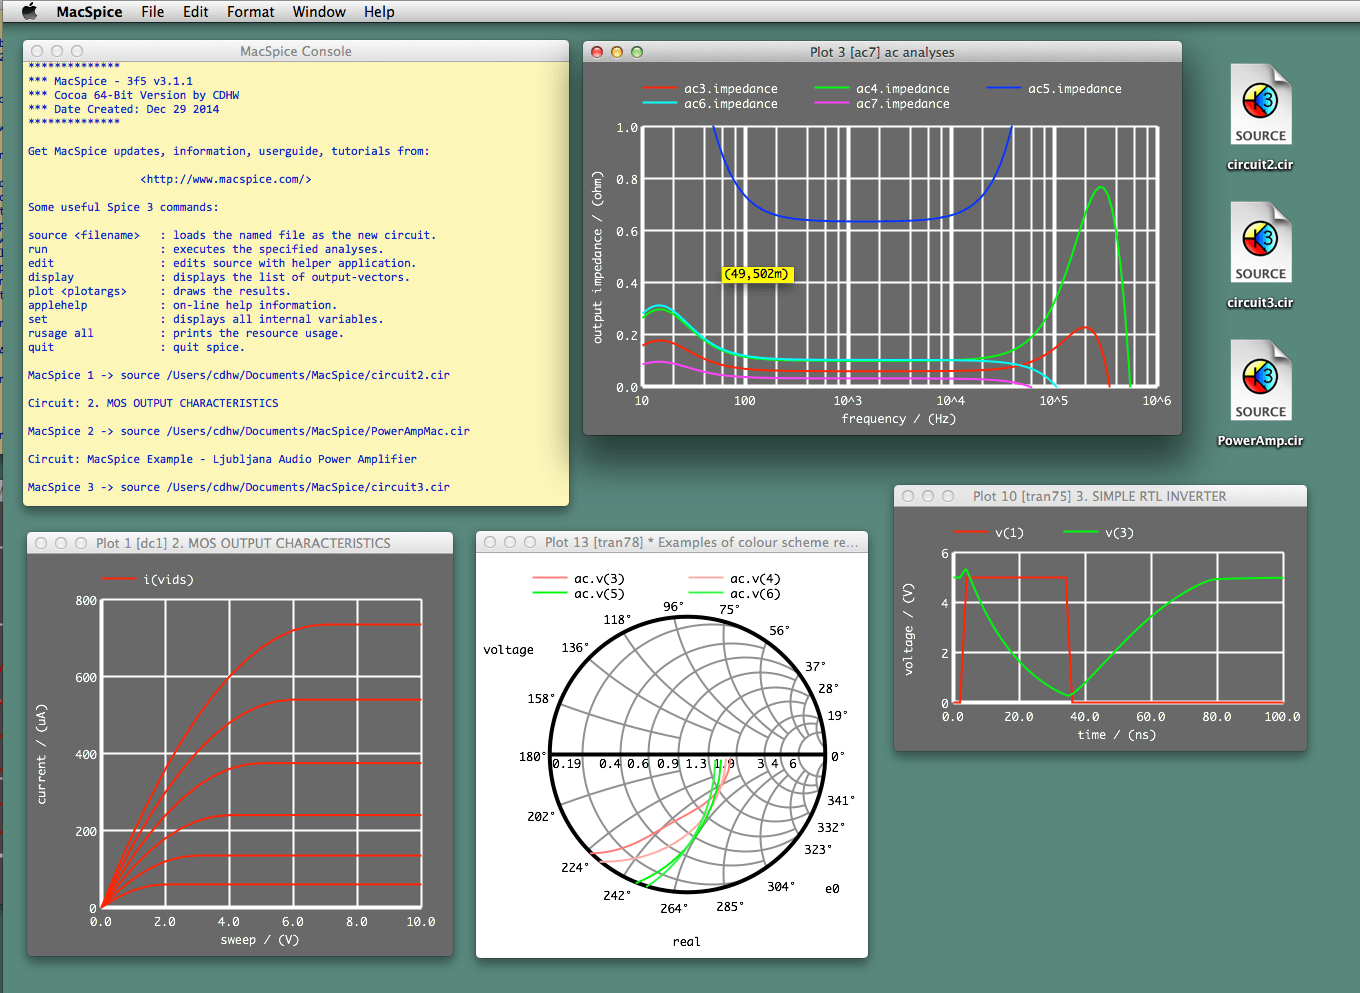This screenshot has height=993, width=1360.
Task: Zoom the Plot 3 window with green button
Action: tap(637, 52)
